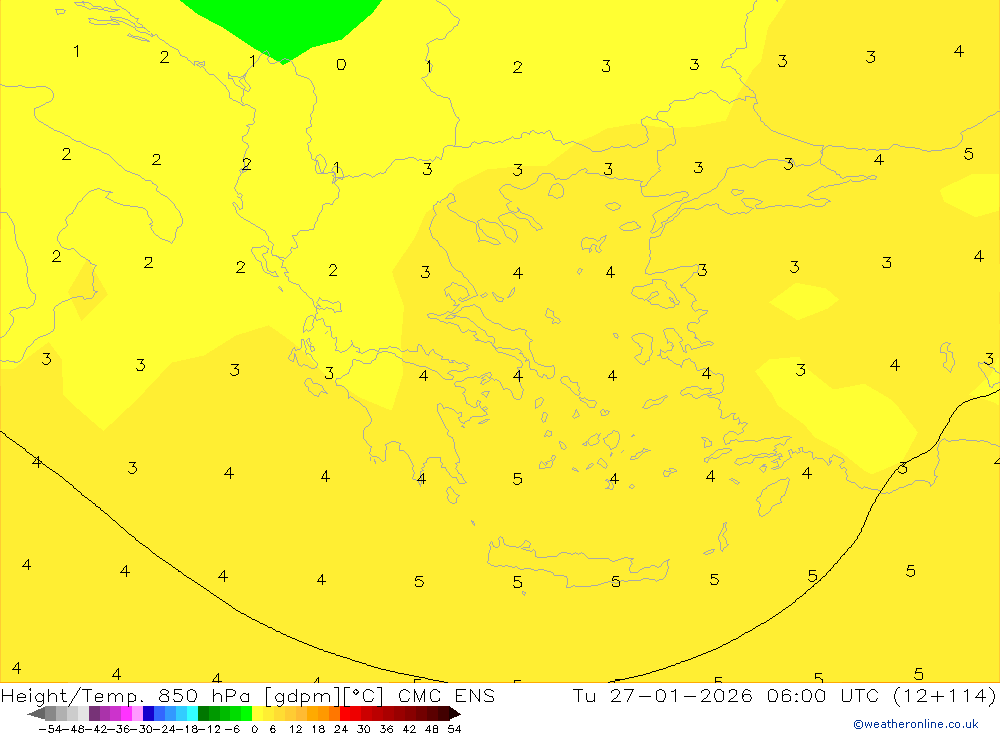Click the -54 label under the scale
The width and height of the screenshot is (1000, 733).
tap(51, 729)
